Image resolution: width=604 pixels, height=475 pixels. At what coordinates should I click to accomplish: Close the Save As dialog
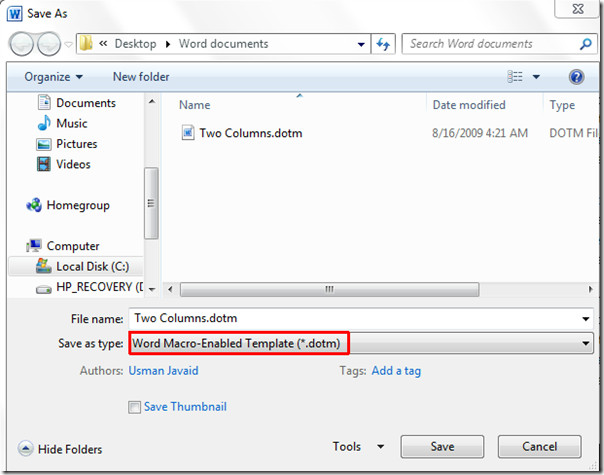click(577, 8)
